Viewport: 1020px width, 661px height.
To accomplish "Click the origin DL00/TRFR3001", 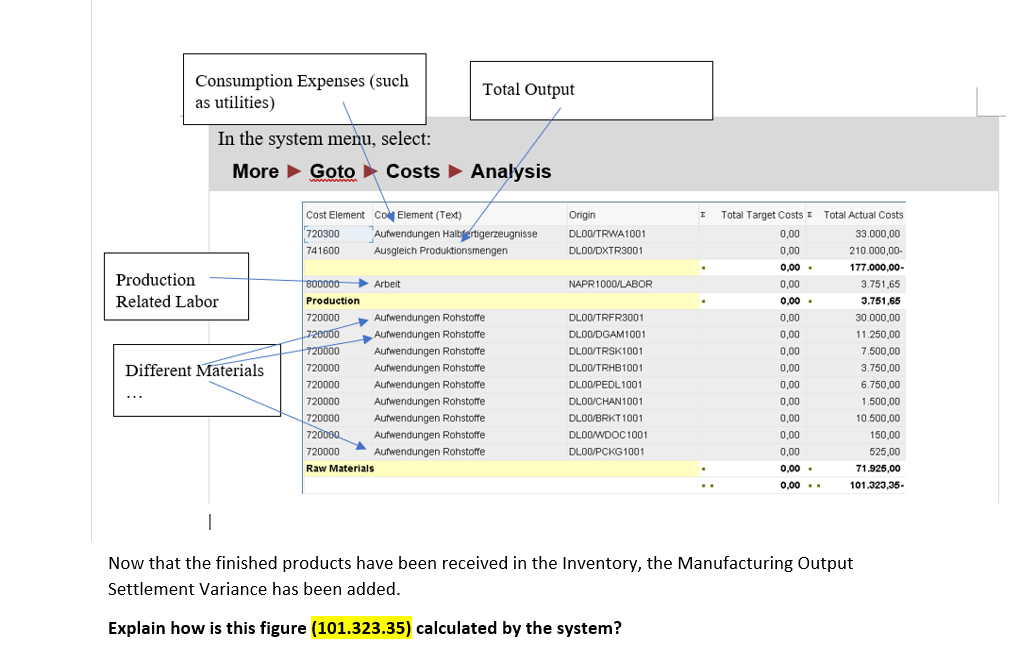I will click(606, 317).
